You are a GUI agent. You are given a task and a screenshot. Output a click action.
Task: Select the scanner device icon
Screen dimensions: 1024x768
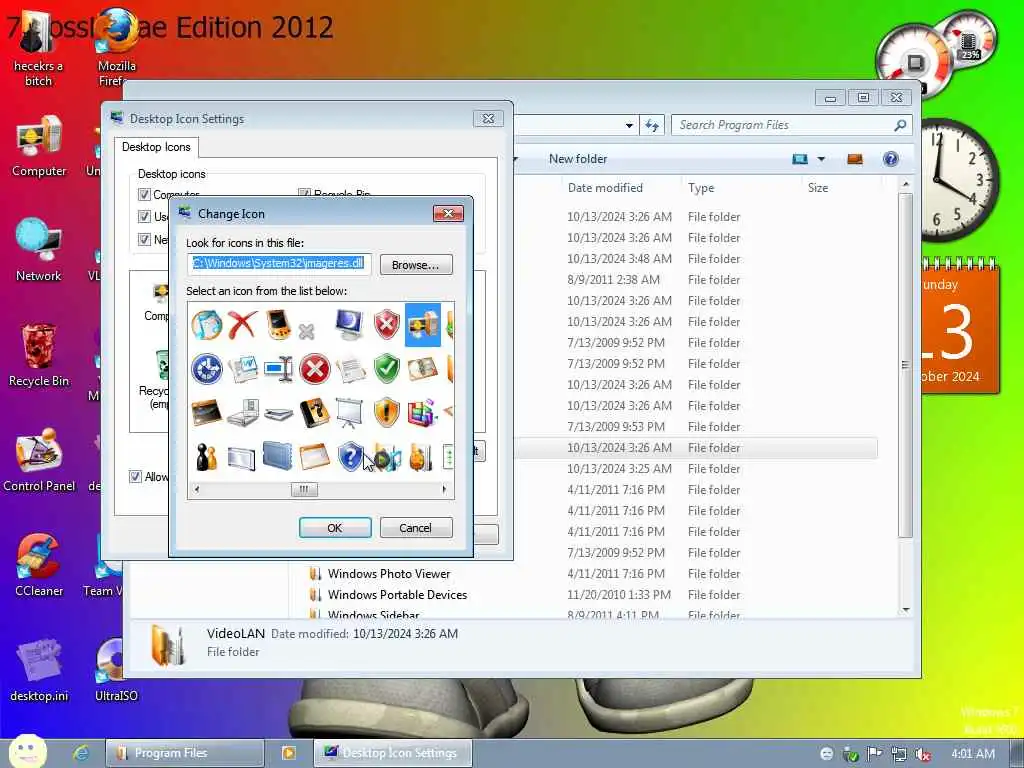click(x=278, y=414)
